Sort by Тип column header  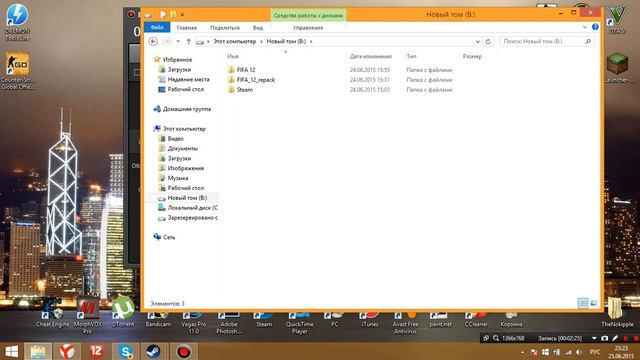tap(411, 56)
